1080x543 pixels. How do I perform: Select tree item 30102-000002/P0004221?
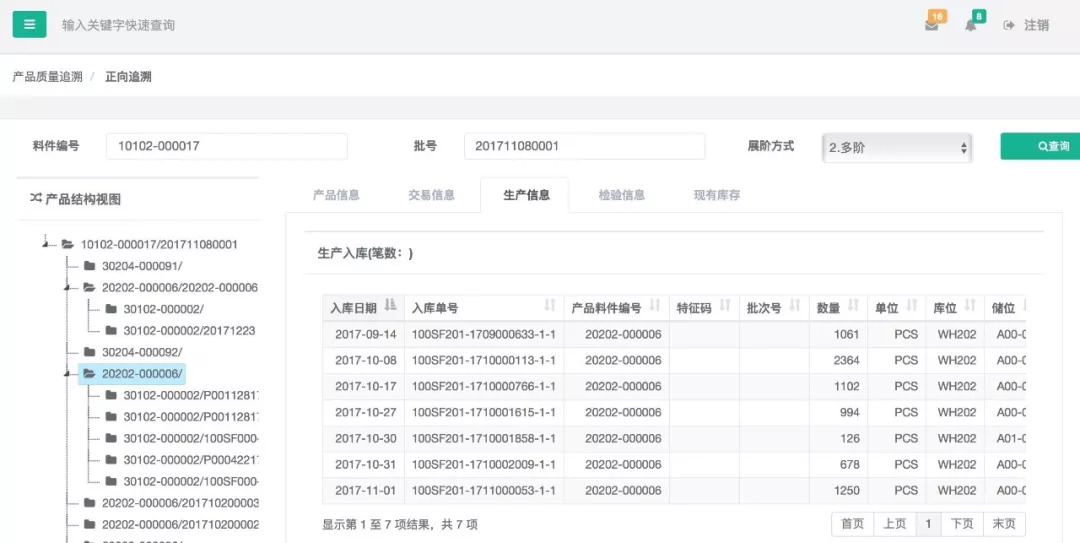click(191, 460)
